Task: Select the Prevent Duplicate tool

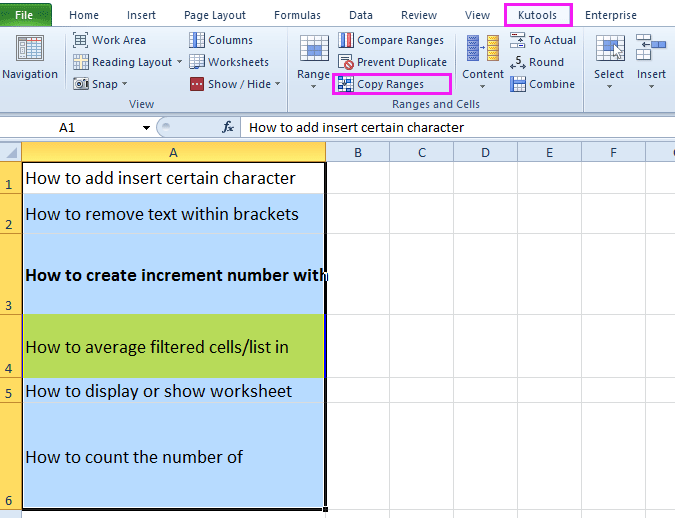Action: coord(392,62)
